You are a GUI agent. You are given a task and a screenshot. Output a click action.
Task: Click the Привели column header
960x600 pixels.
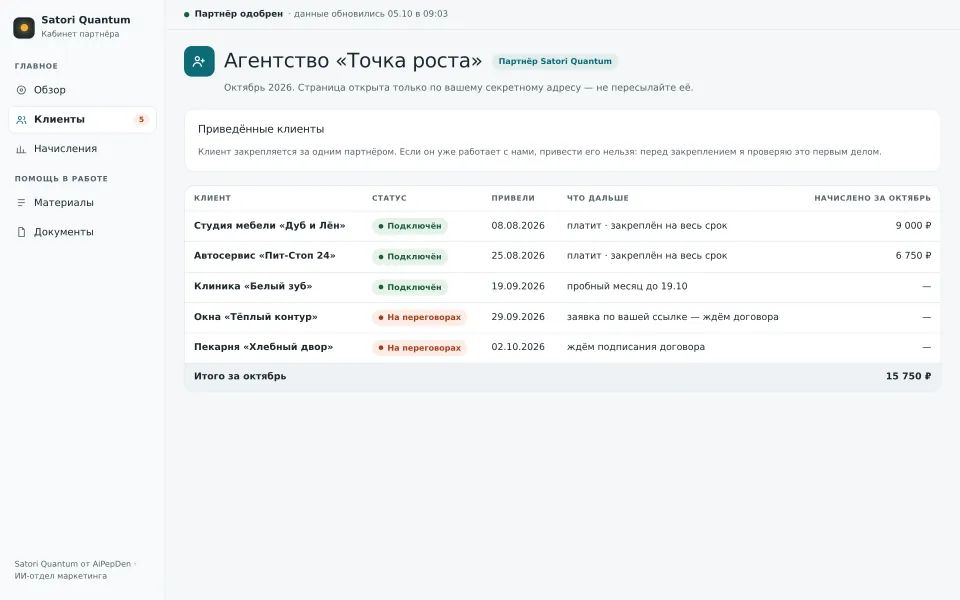513,198
